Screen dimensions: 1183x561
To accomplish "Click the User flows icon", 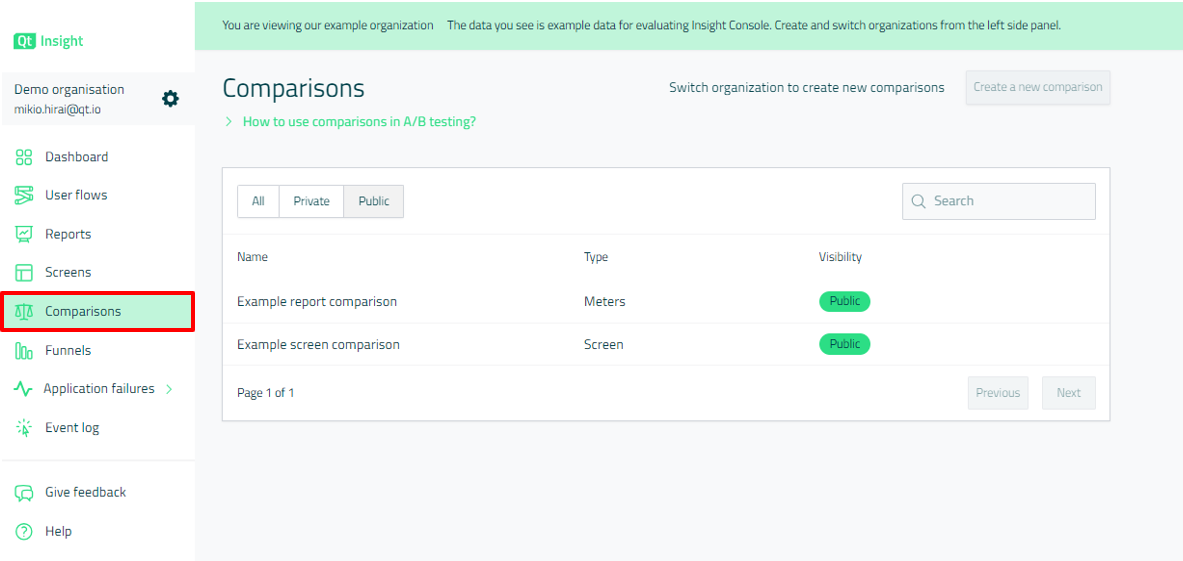I will click(x=24, y=195).
